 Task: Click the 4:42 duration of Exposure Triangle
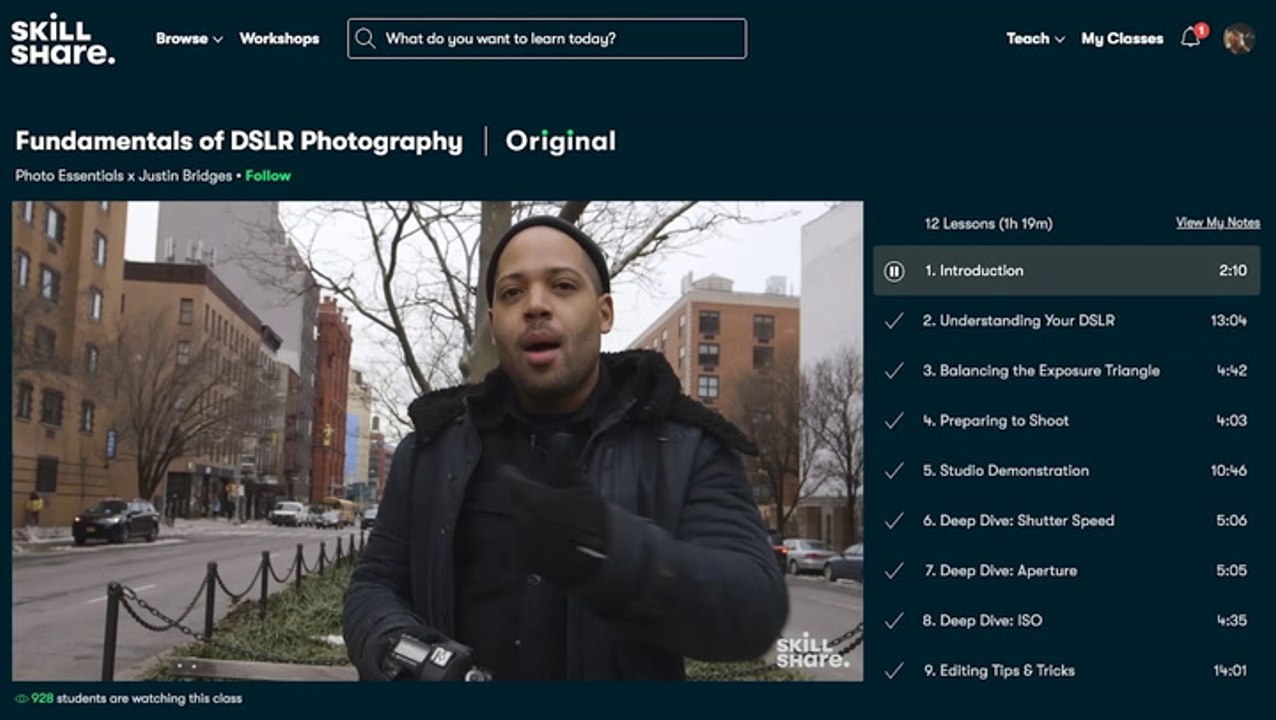(1232, 371)
